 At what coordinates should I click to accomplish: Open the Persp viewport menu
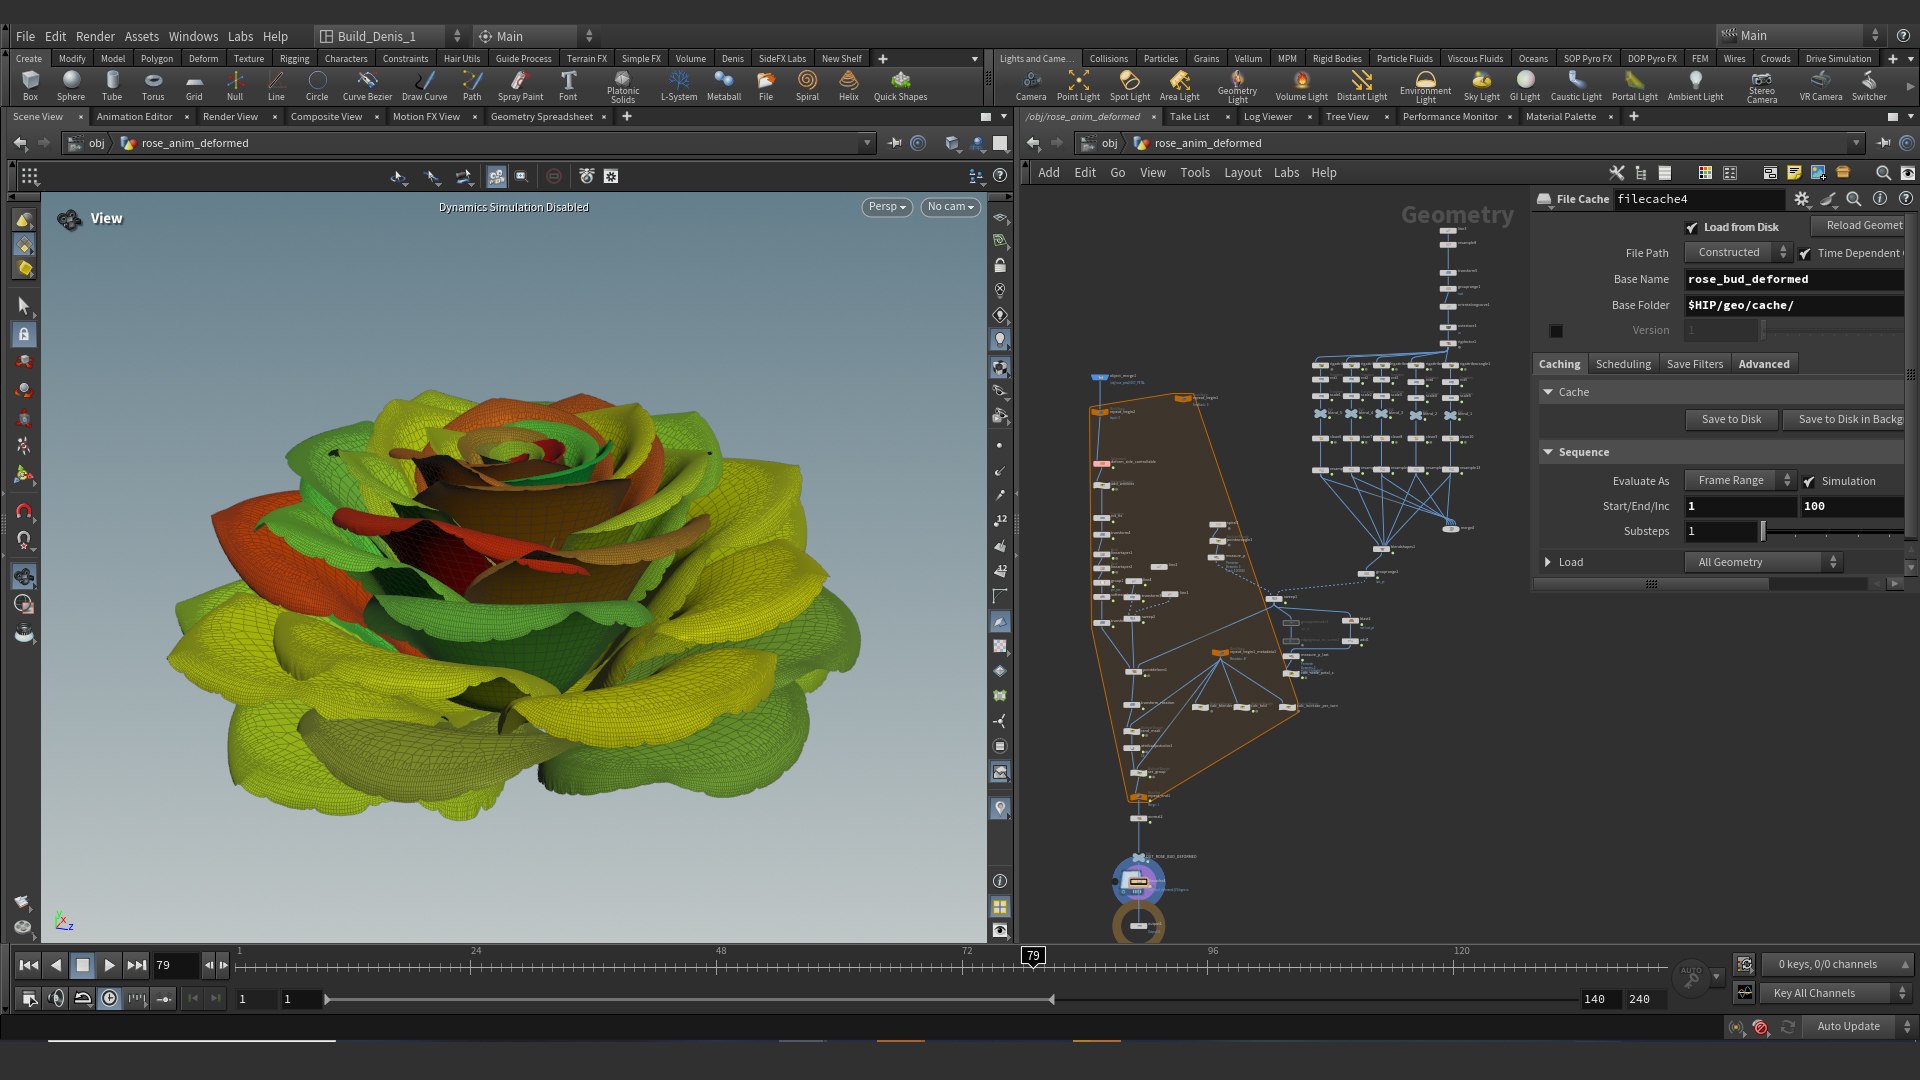point(887,207)
